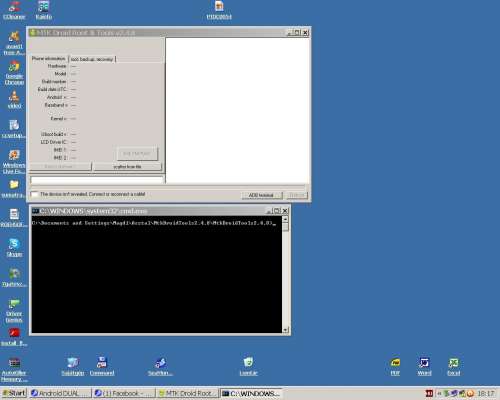Open the Driver Genius desktop icon
Viewport: 500px width, 400px height.
click(x=14, y=311)
